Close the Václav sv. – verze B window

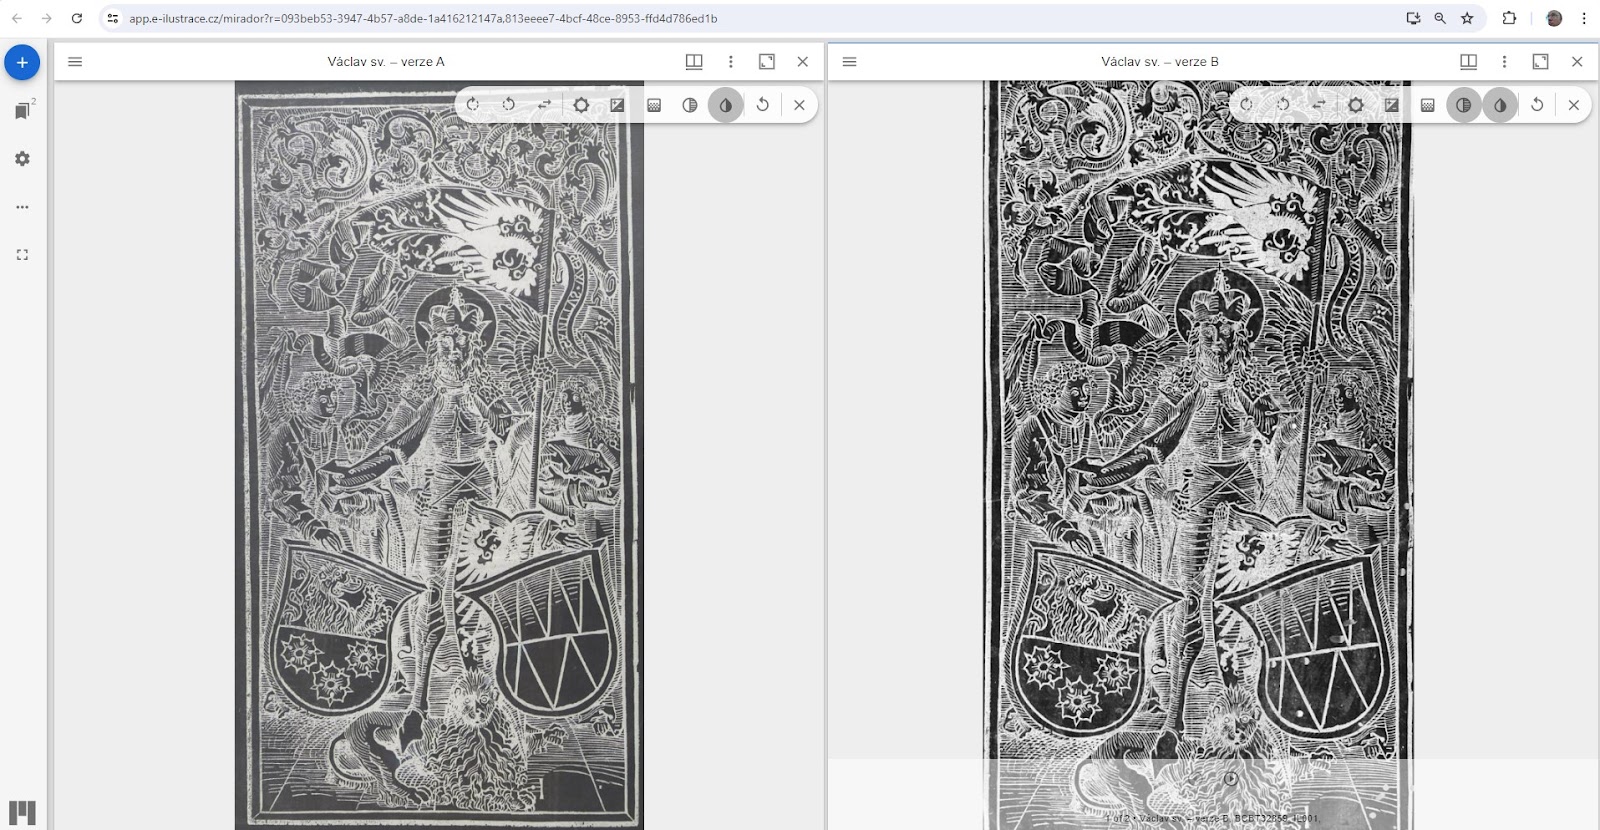1577,61
